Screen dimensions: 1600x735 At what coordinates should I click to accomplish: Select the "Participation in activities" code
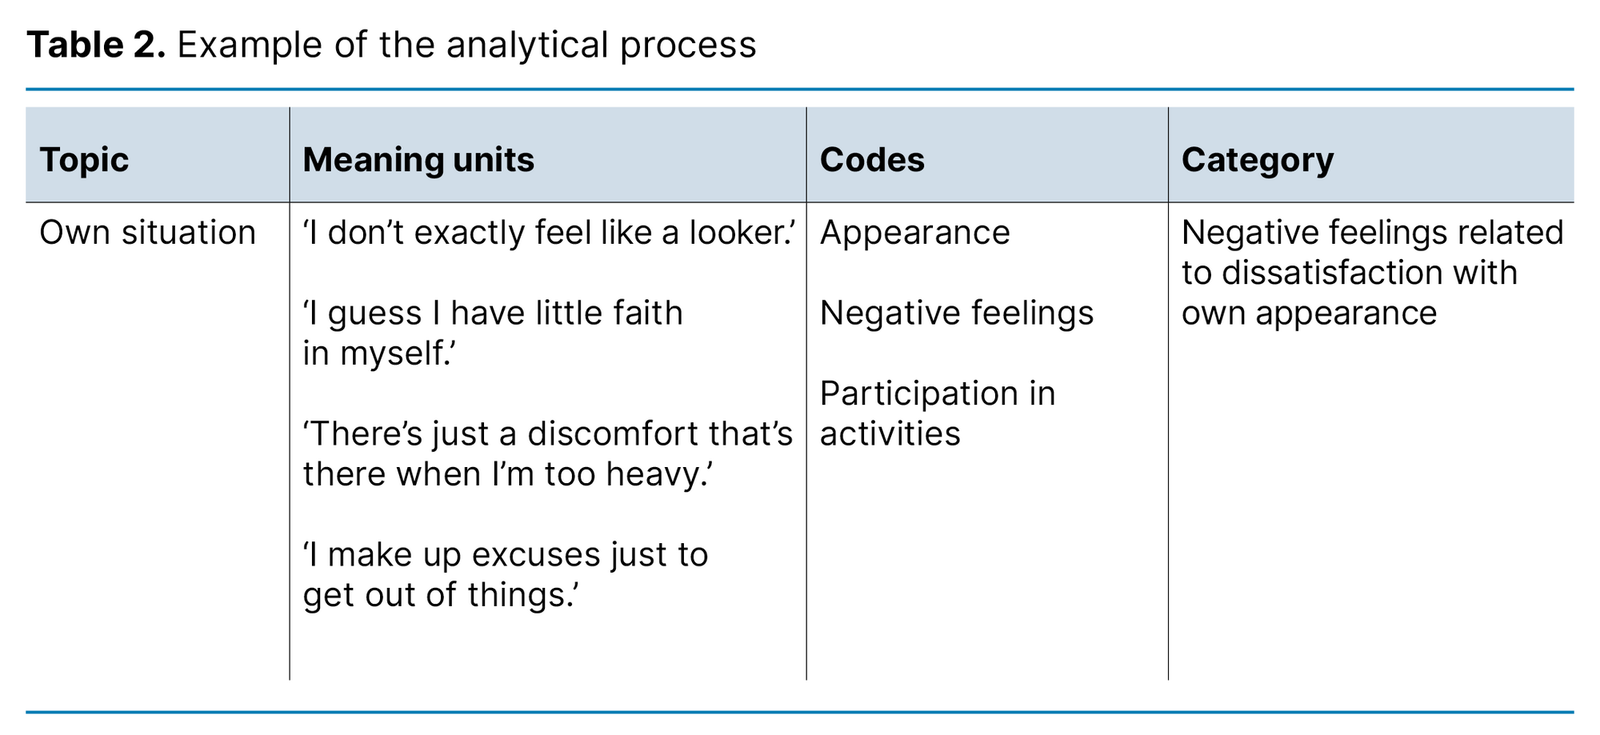point(937,413)
